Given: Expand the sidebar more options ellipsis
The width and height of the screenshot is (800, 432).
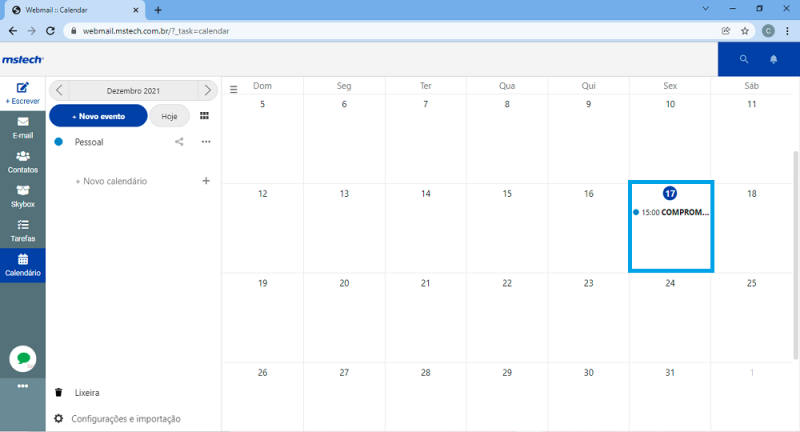Looking at the screenshot, I should [22, 386].
